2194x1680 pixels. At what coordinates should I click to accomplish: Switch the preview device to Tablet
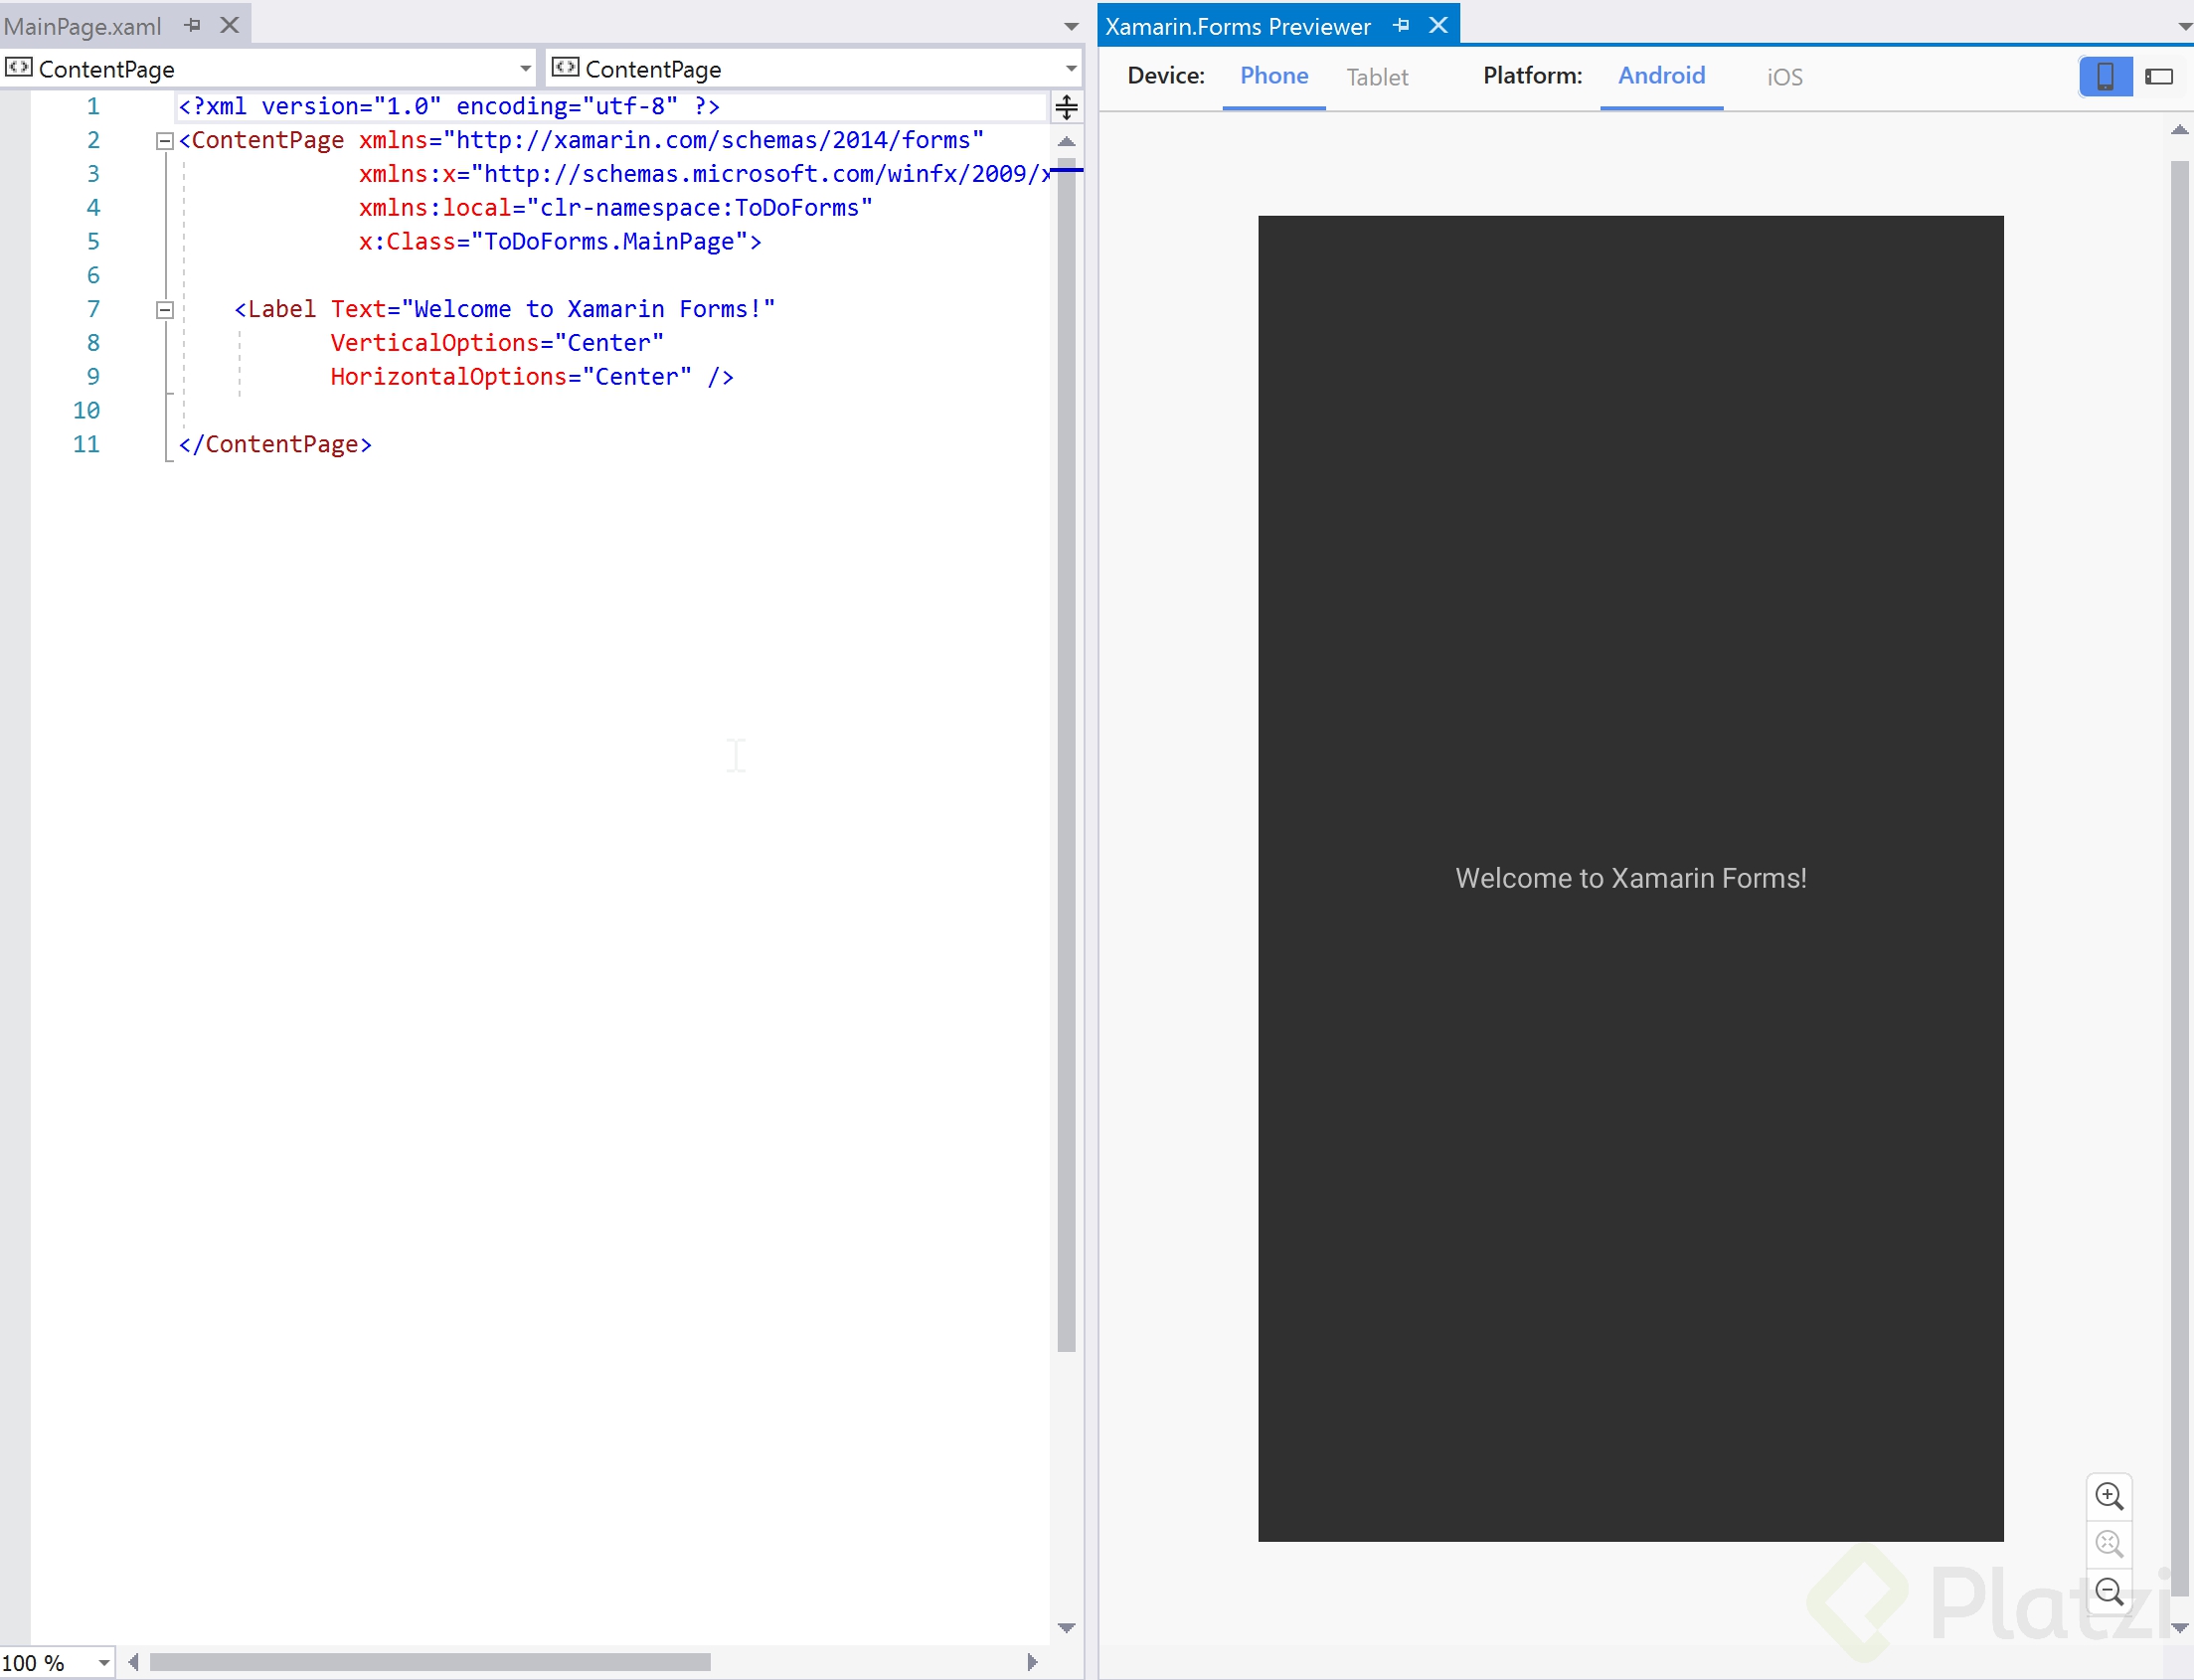pos(1377,77)
